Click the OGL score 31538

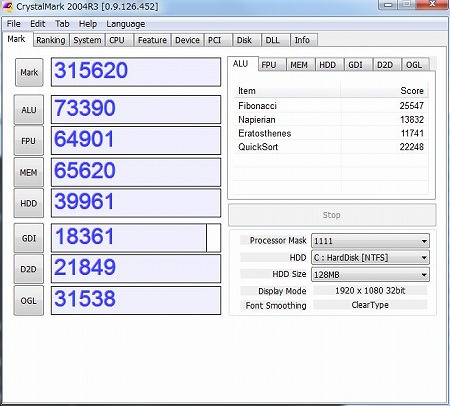[x=136, y=300]
